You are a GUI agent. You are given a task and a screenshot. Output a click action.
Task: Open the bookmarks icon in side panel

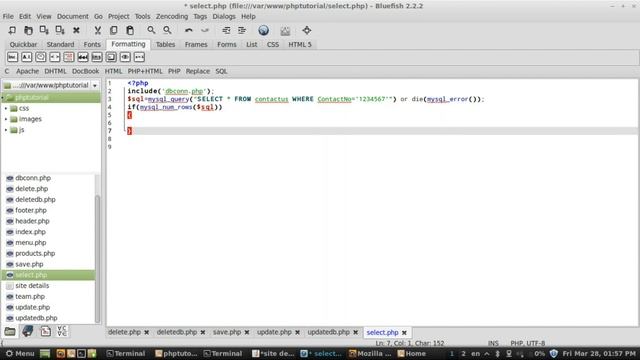click(x=28, y=331)
